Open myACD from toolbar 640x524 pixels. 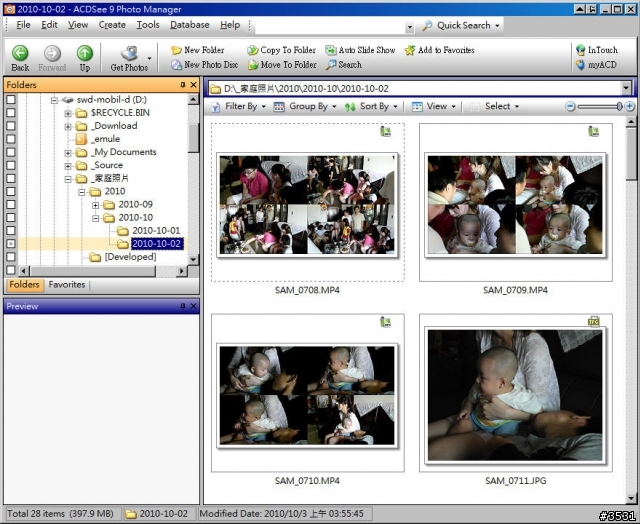point(596,64)
